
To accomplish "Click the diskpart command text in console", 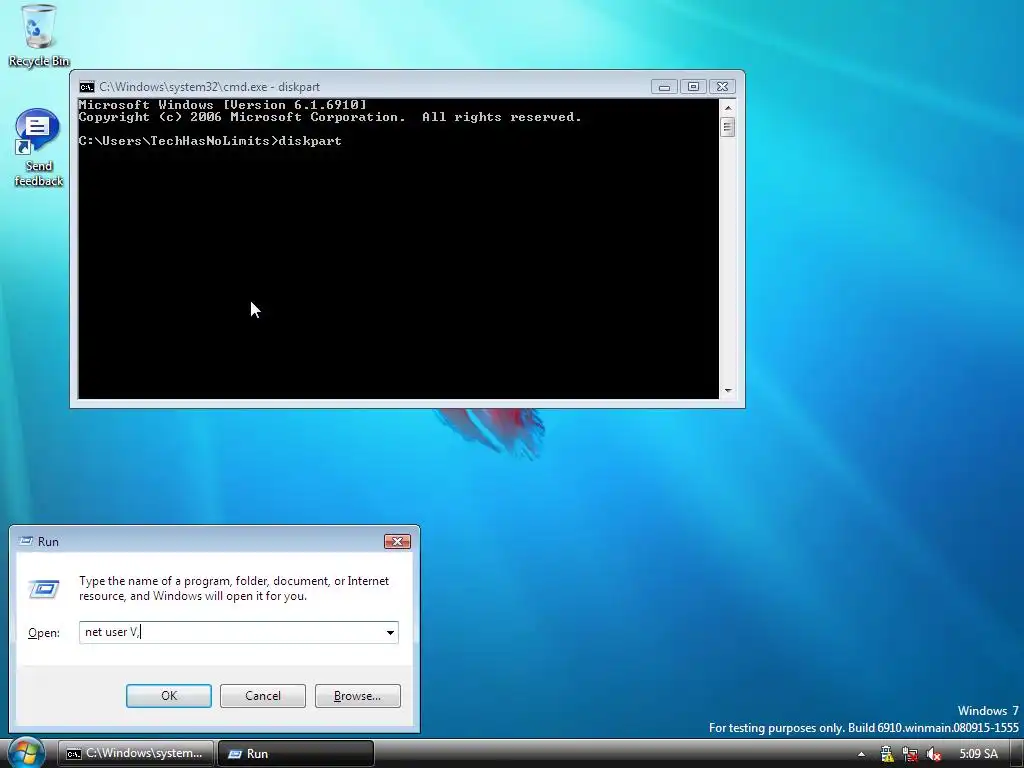I will pyautogui.click(x=310, y=141).
